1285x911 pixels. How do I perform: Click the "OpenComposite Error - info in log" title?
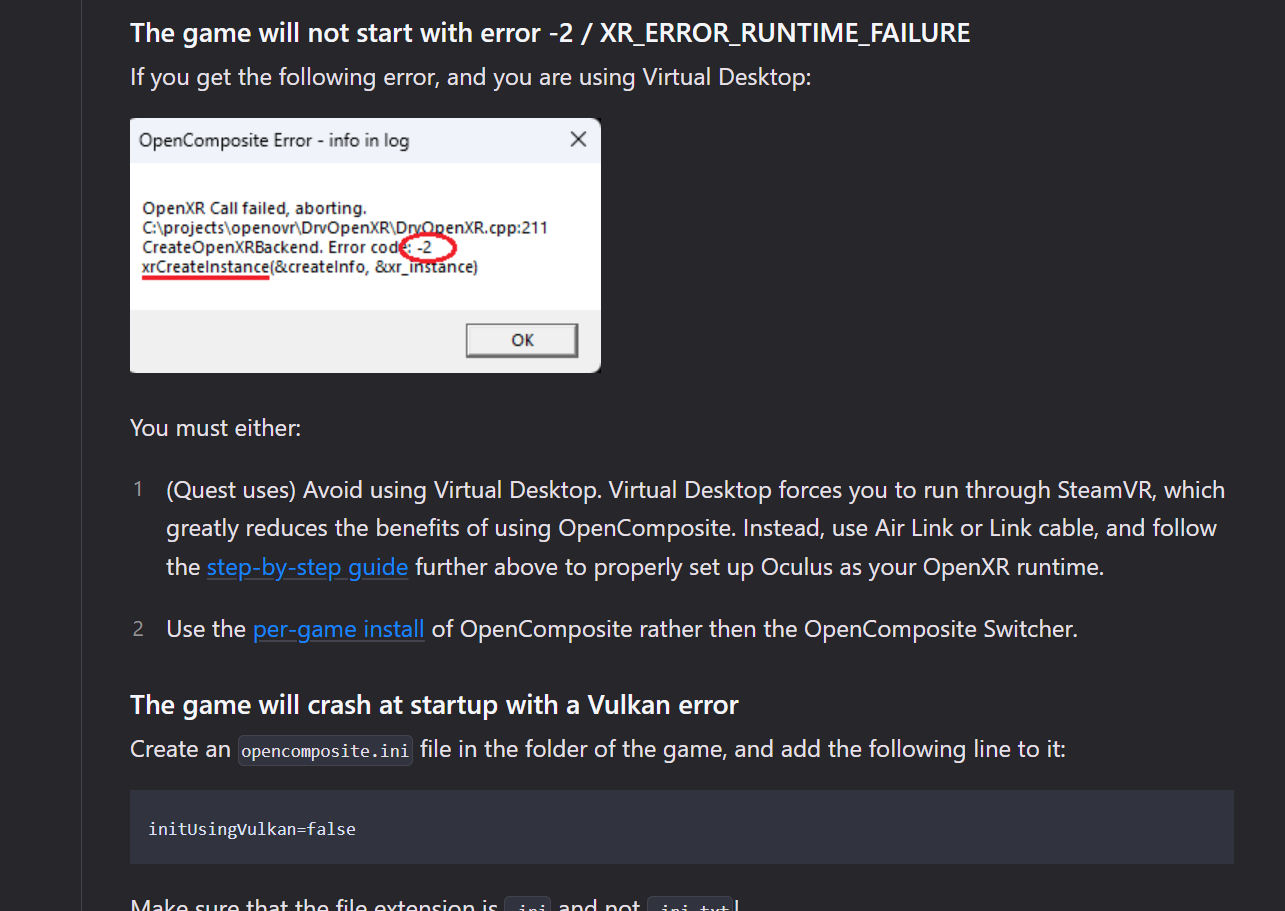[273, 141]
